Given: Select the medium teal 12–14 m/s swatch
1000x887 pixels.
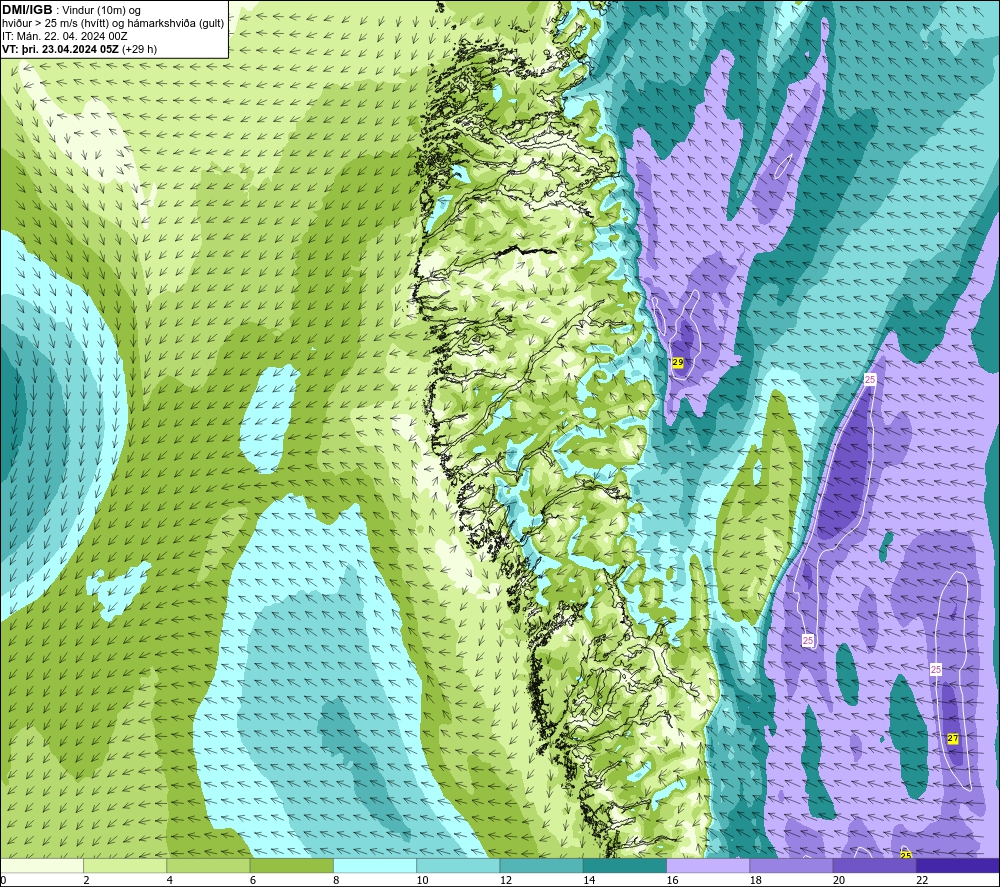Looking at the screenshot, I should (x=541, y=865).
